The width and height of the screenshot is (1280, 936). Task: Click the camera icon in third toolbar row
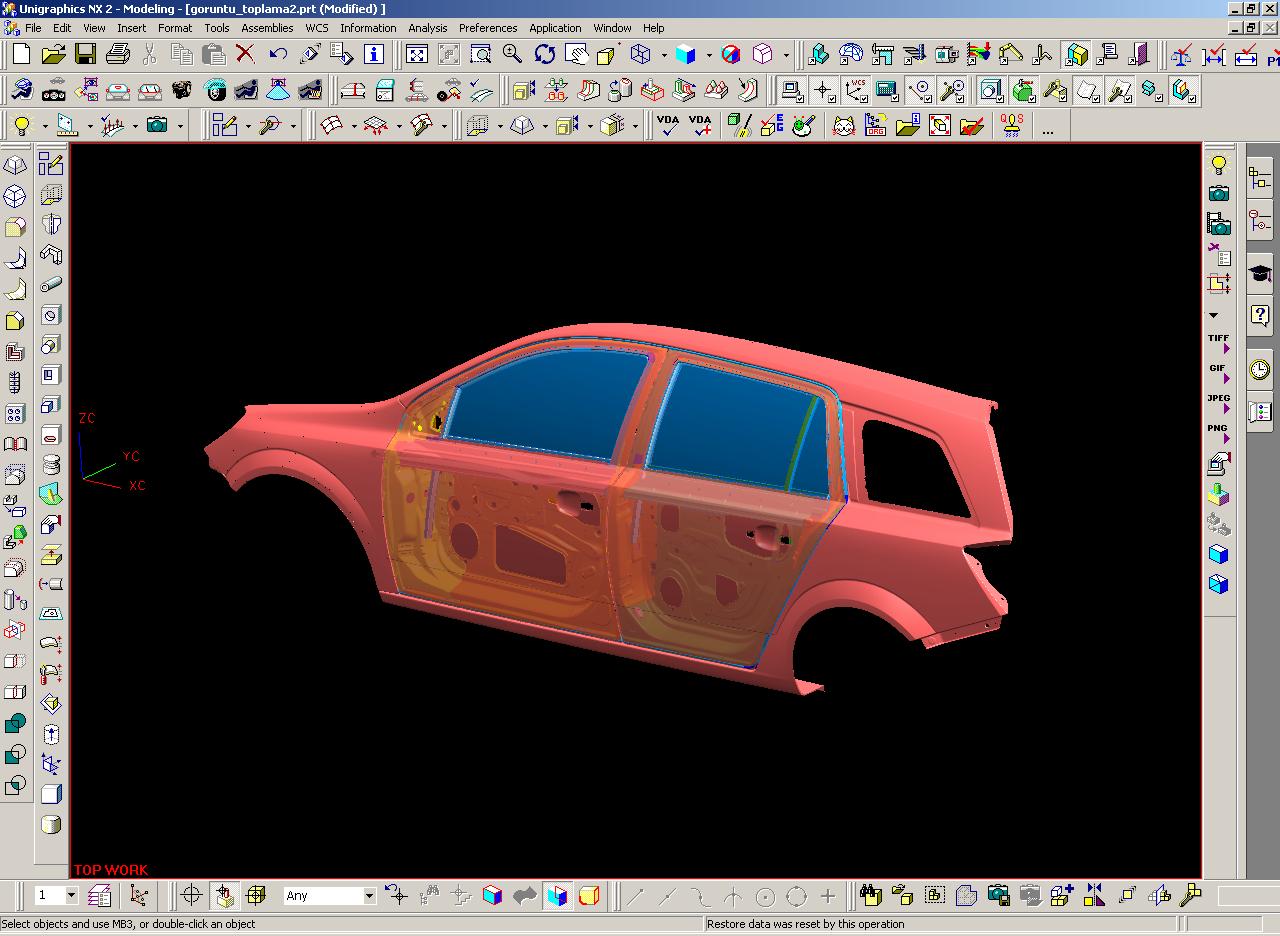[x=157, y=125]
